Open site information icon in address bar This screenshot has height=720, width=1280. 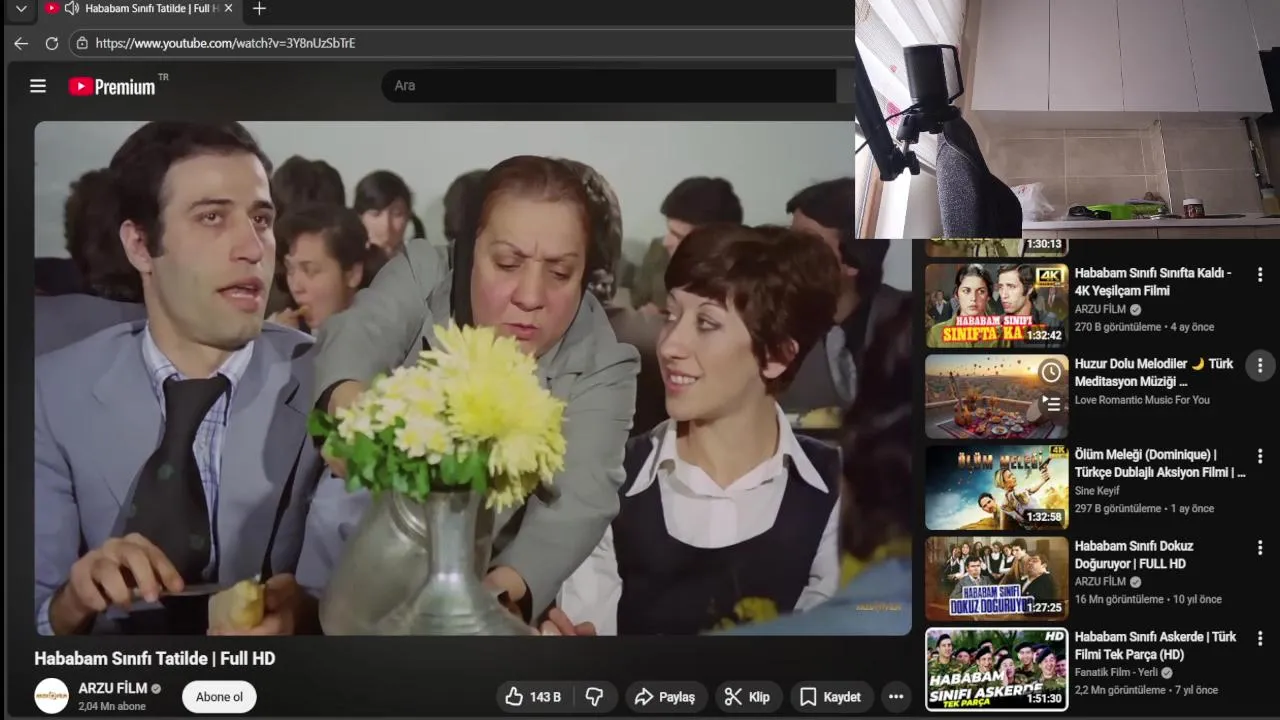tap(82, 43)
